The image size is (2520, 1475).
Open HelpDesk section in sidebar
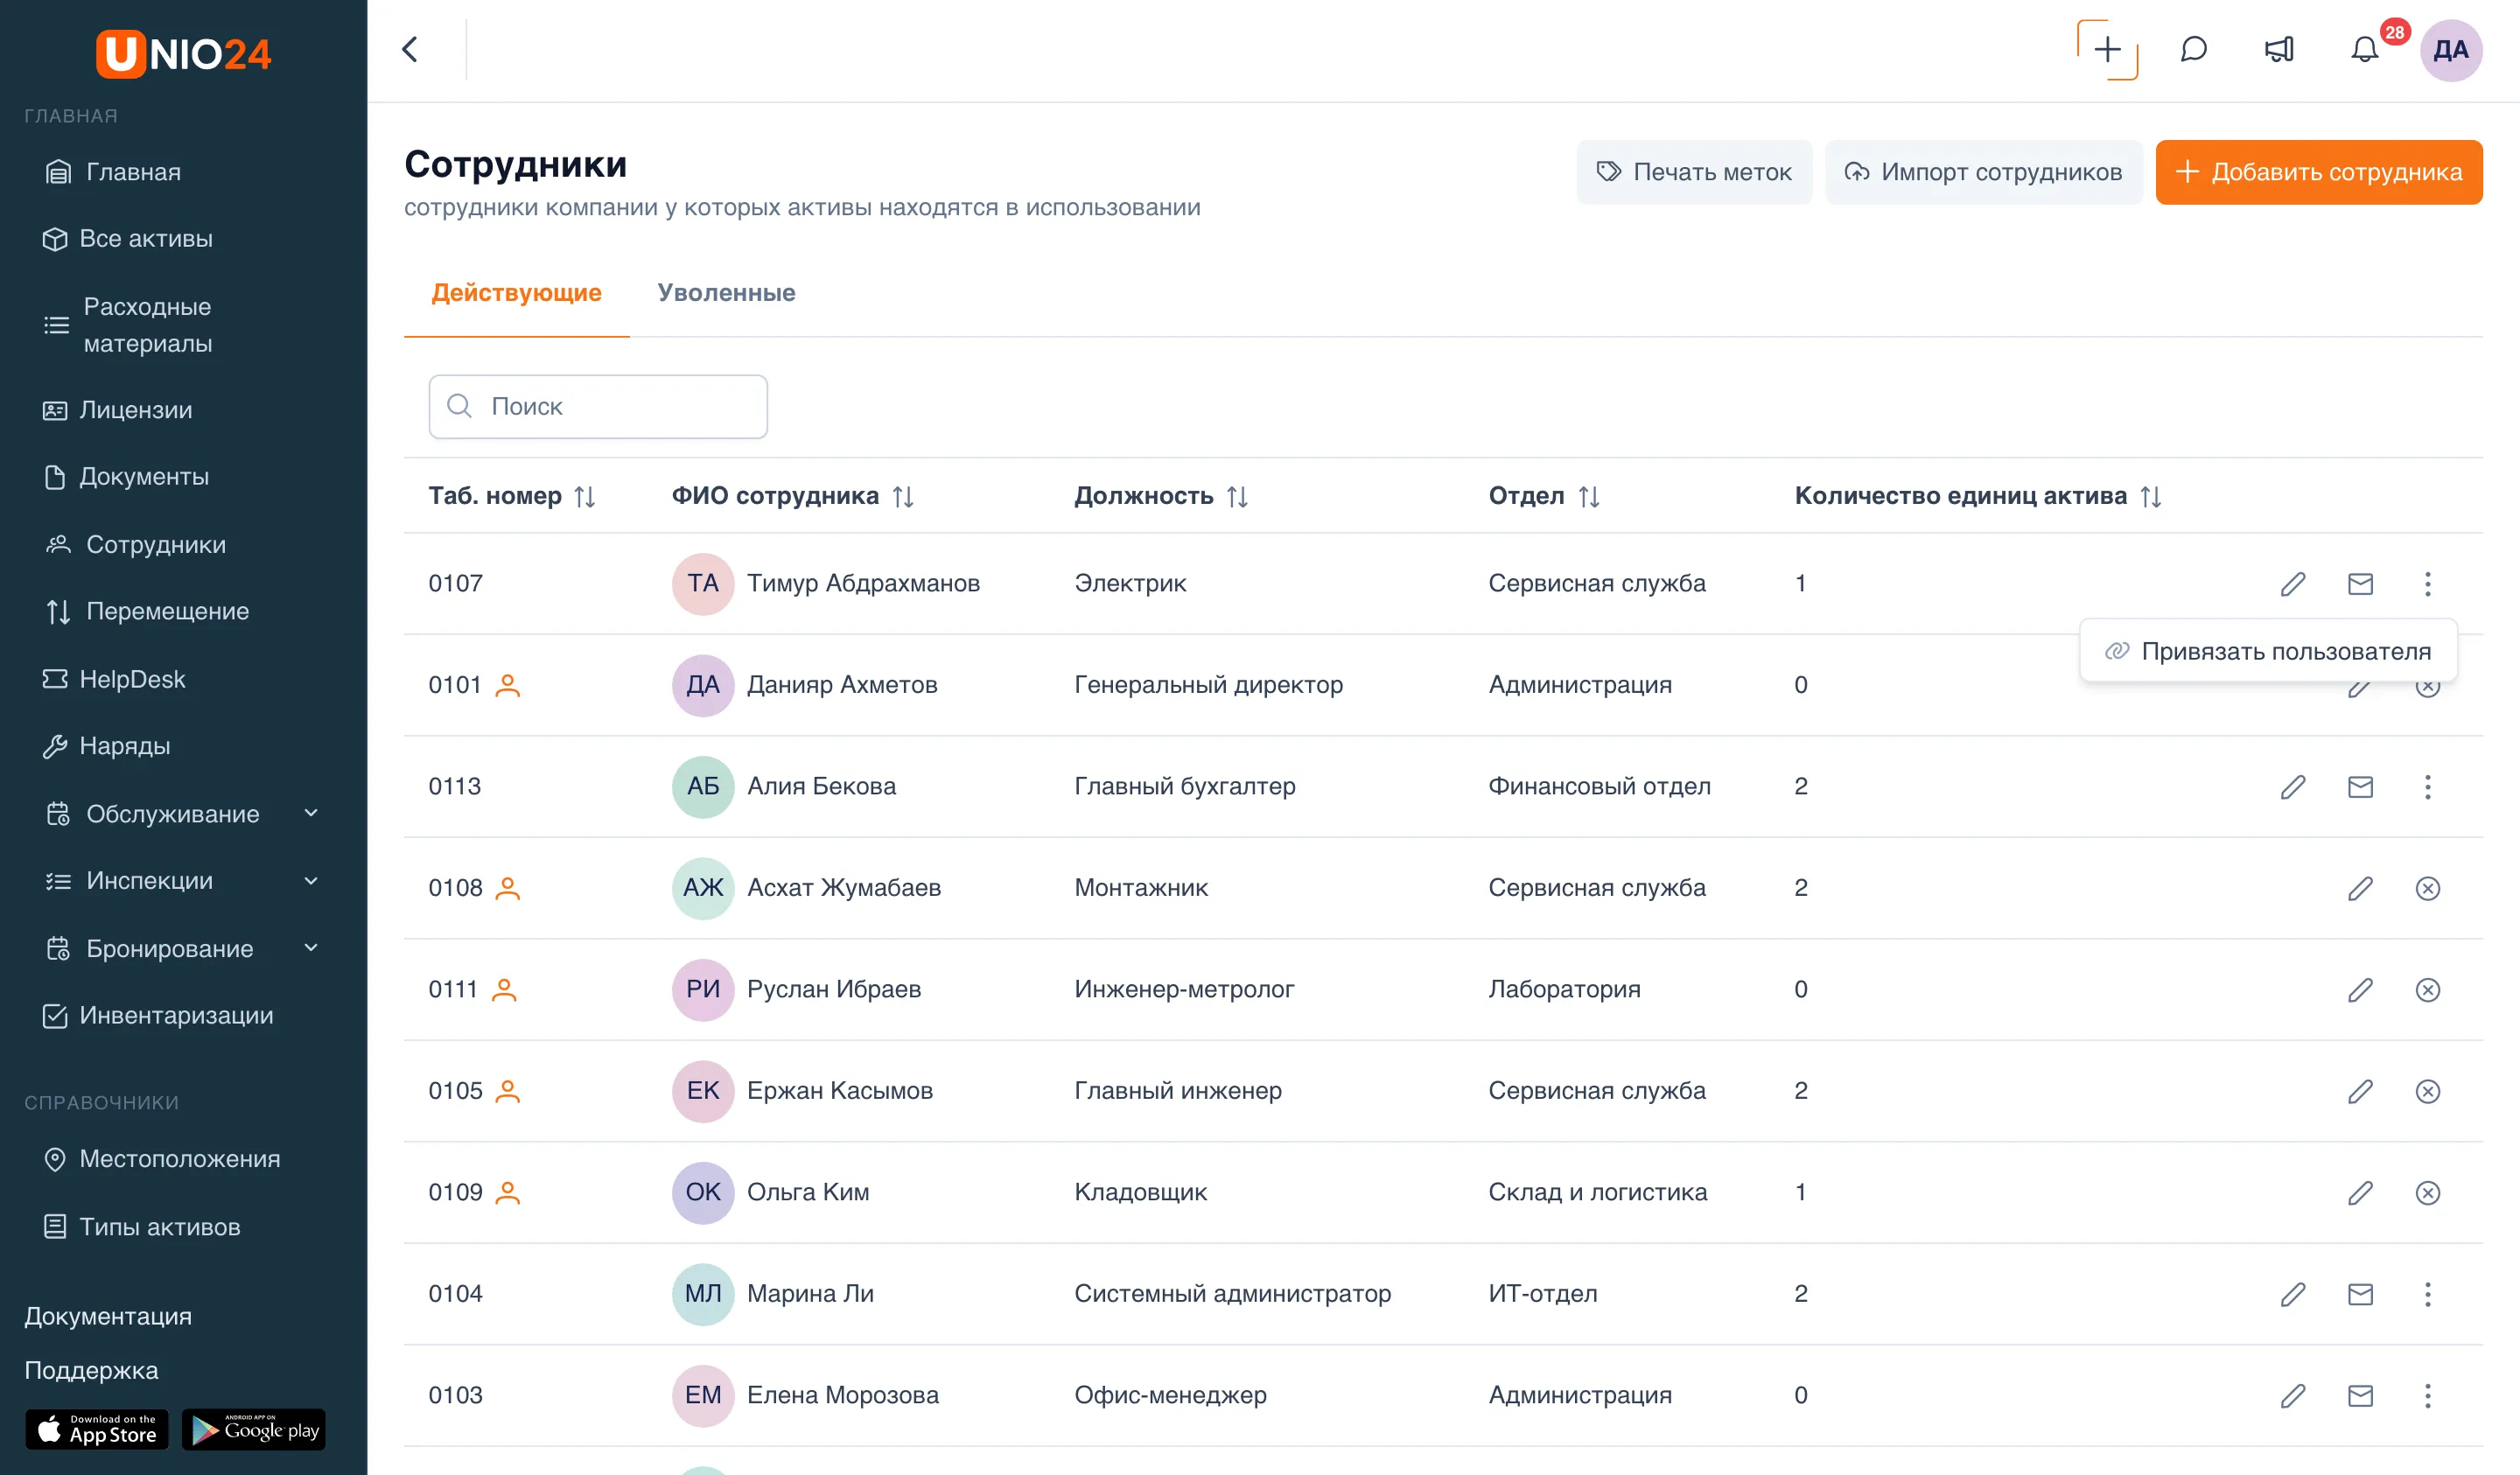click(113, 680)
